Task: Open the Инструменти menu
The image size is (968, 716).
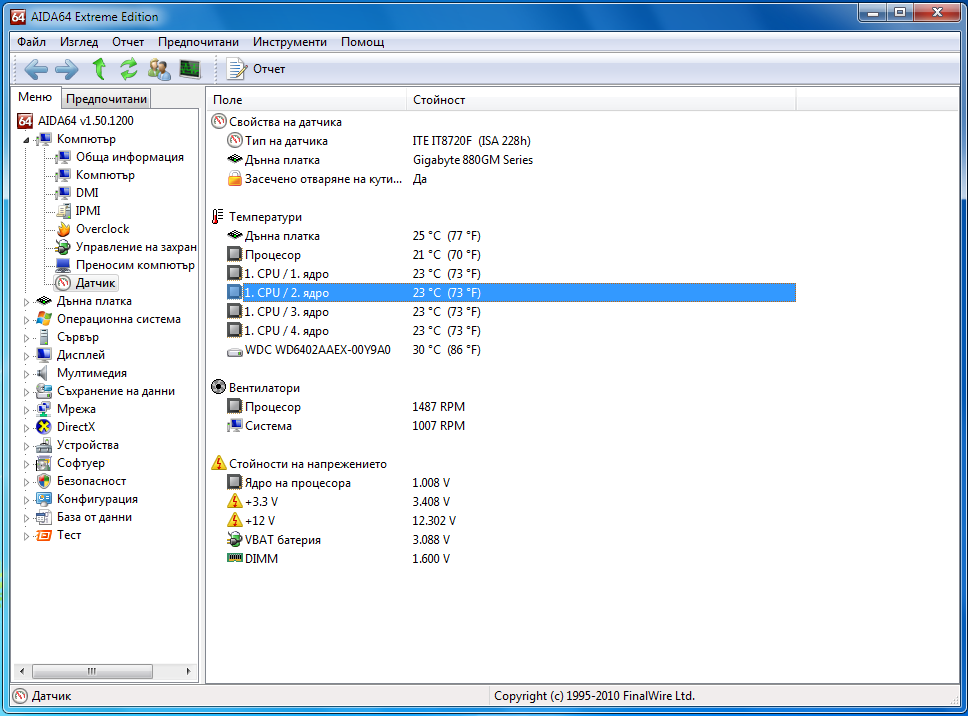Action: tap(290, 42)
